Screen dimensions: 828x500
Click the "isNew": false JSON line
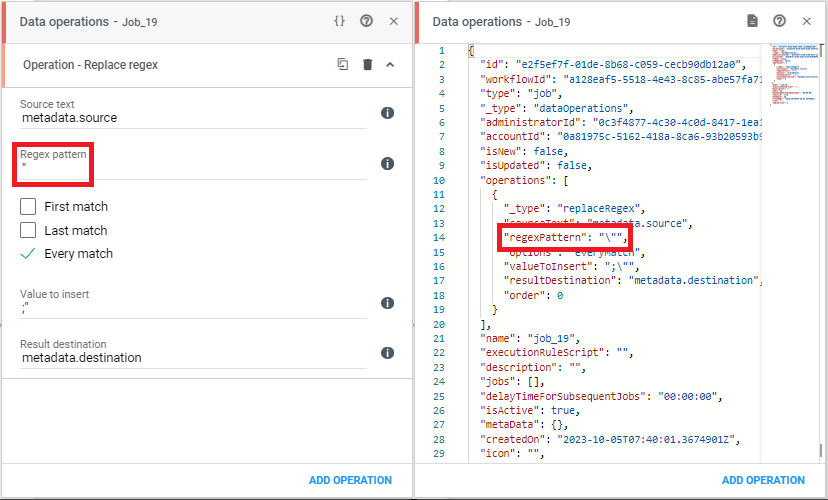[x=524, y=151]
